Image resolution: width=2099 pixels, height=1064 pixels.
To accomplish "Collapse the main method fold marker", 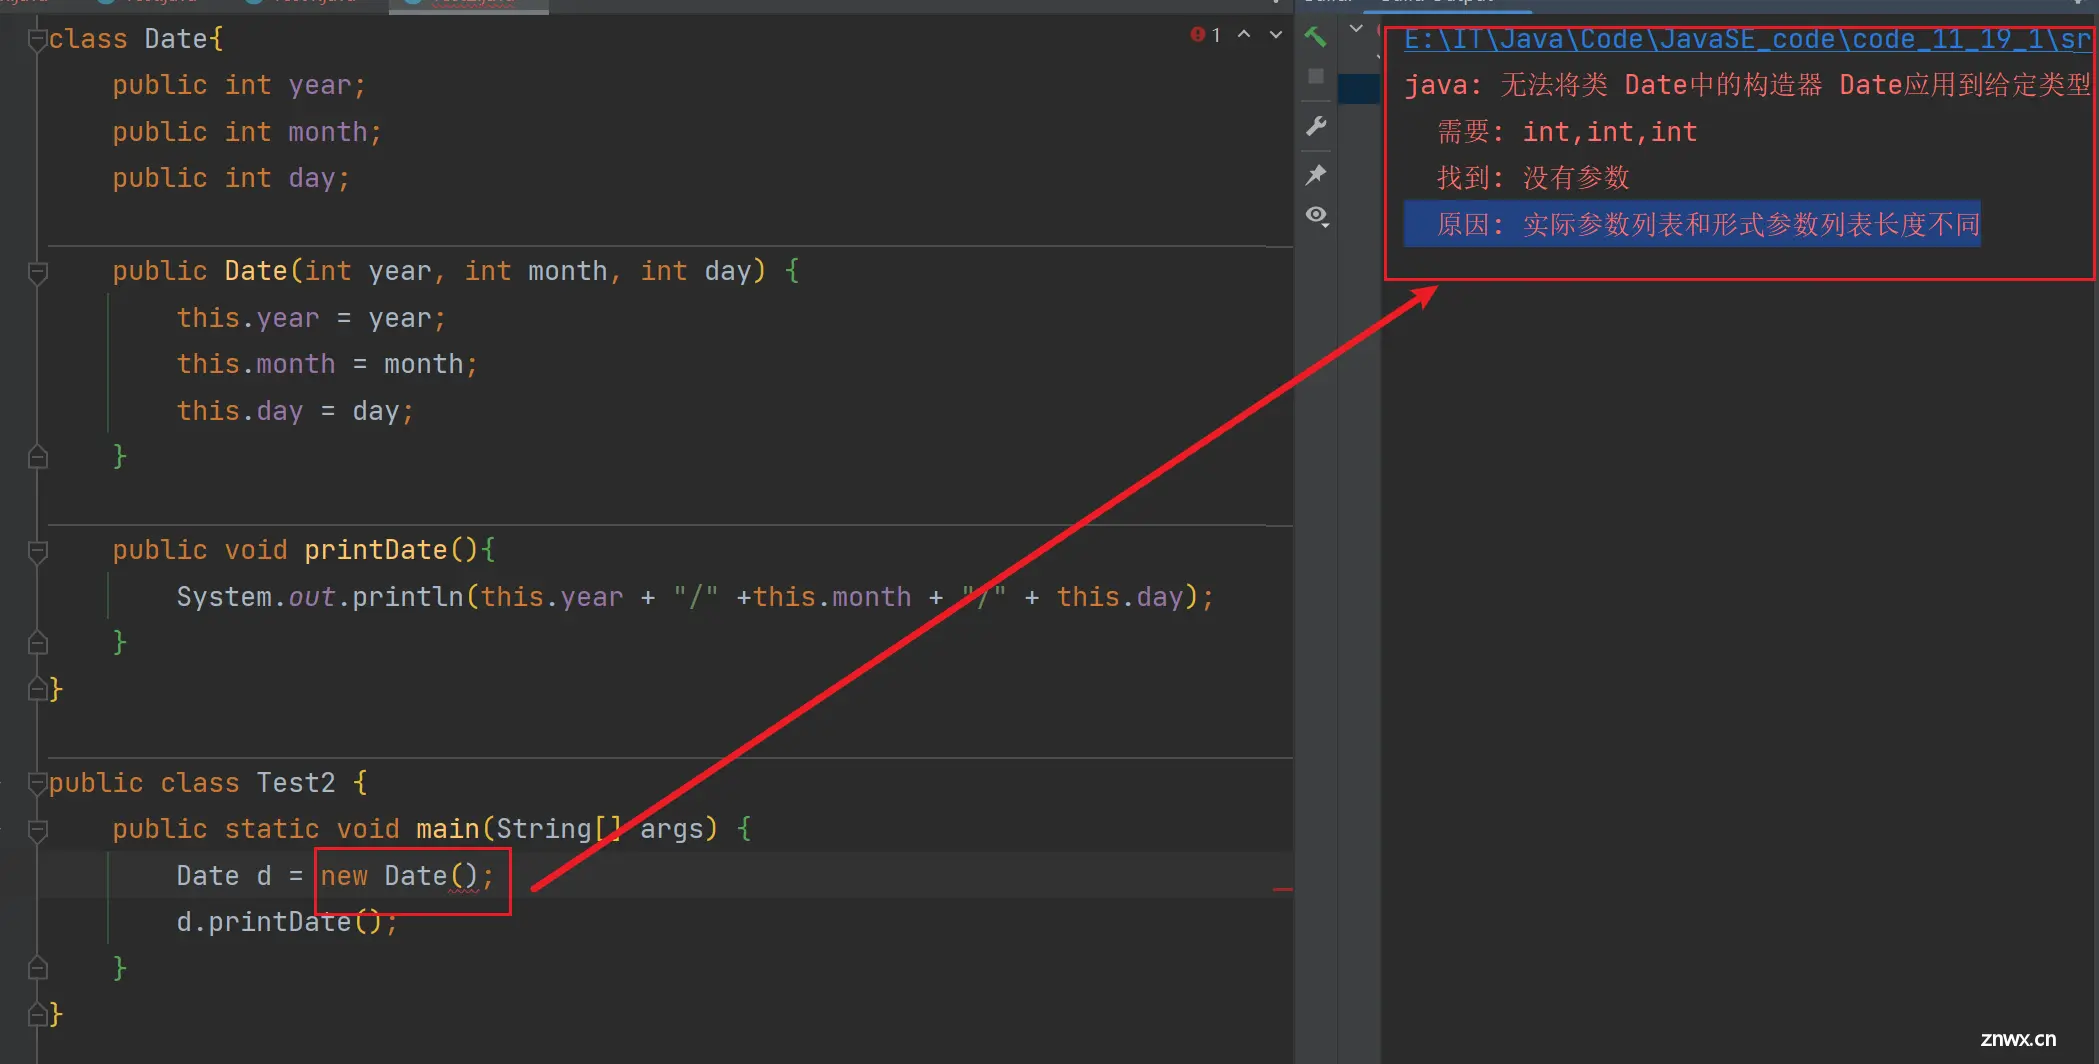I will tap(38, 830).
